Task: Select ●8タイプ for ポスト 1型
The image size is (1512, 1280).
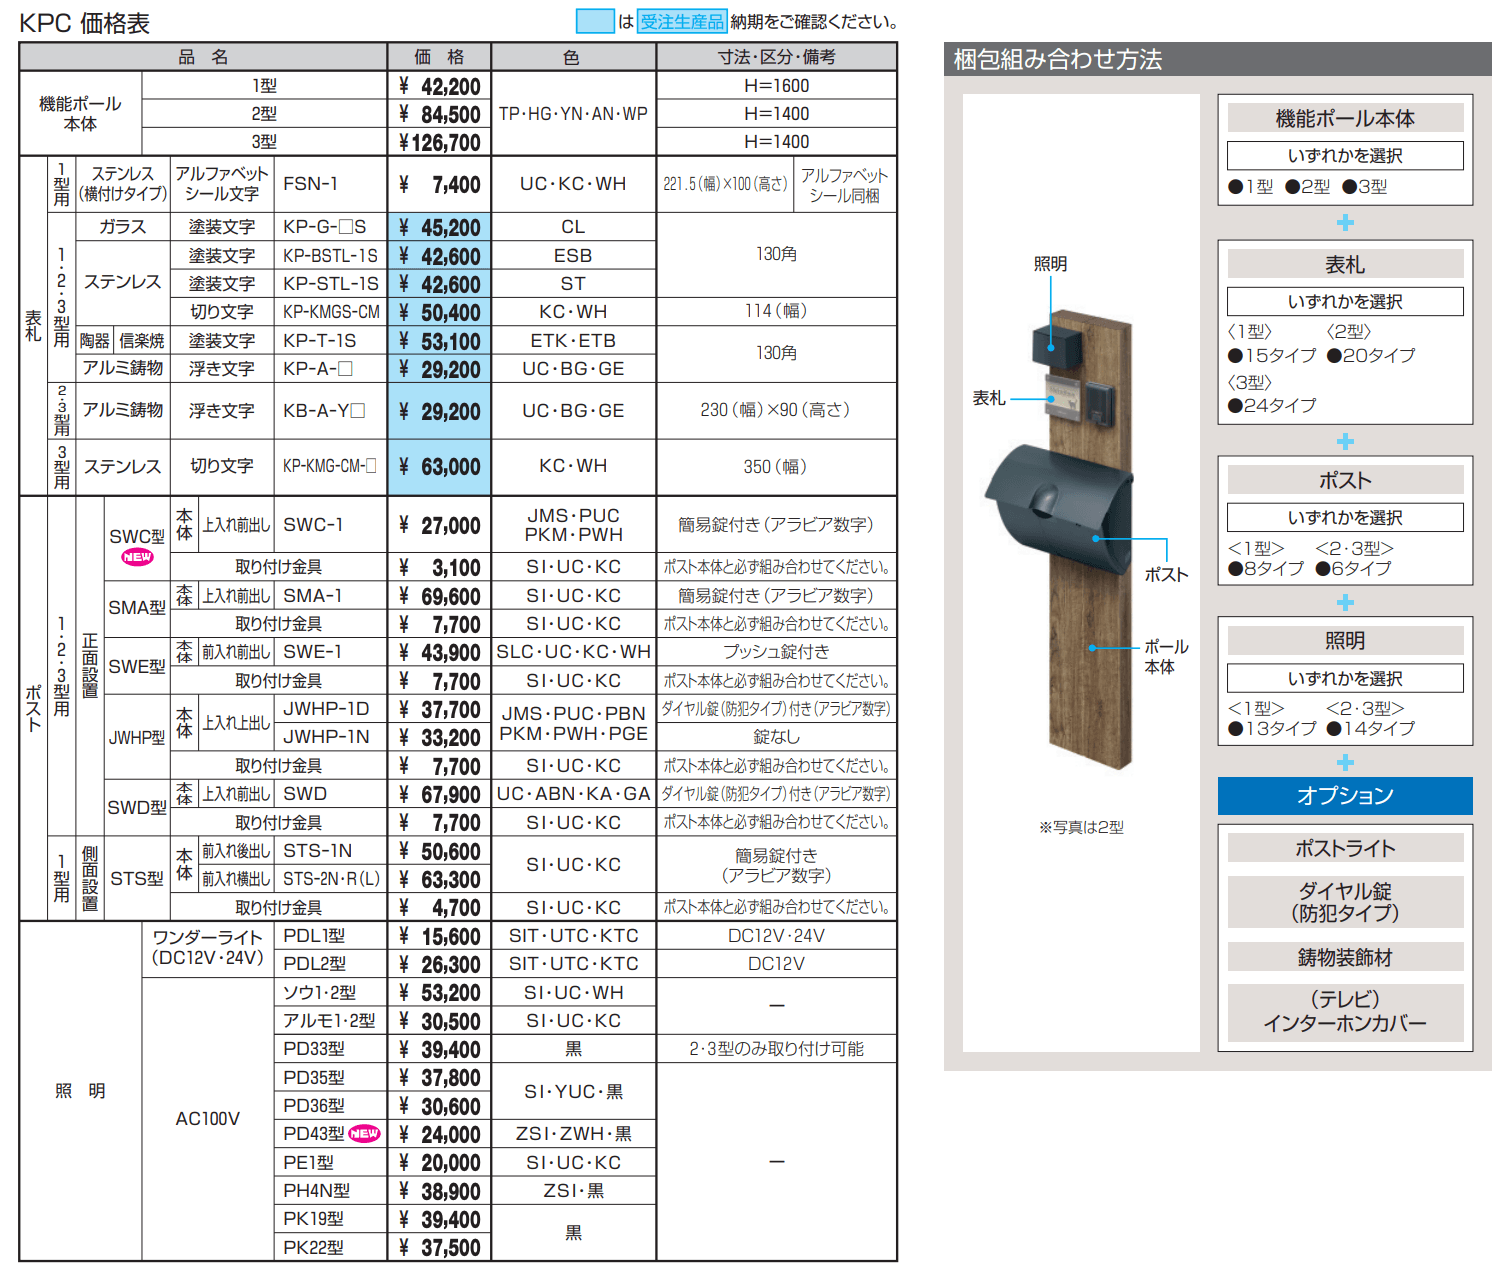Action: tap(1265, 567)
